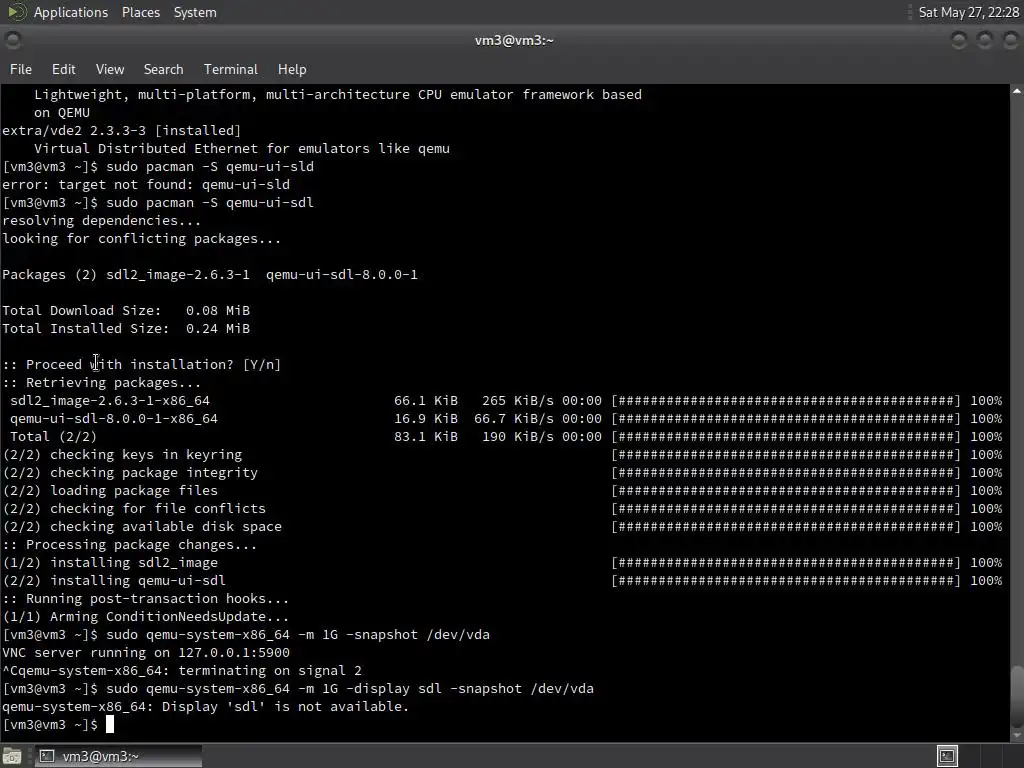The height and width of the screenshot is (768, 1024).
Task: Select the vm3@vm3:~ taskbar window button
Action: 117,756
